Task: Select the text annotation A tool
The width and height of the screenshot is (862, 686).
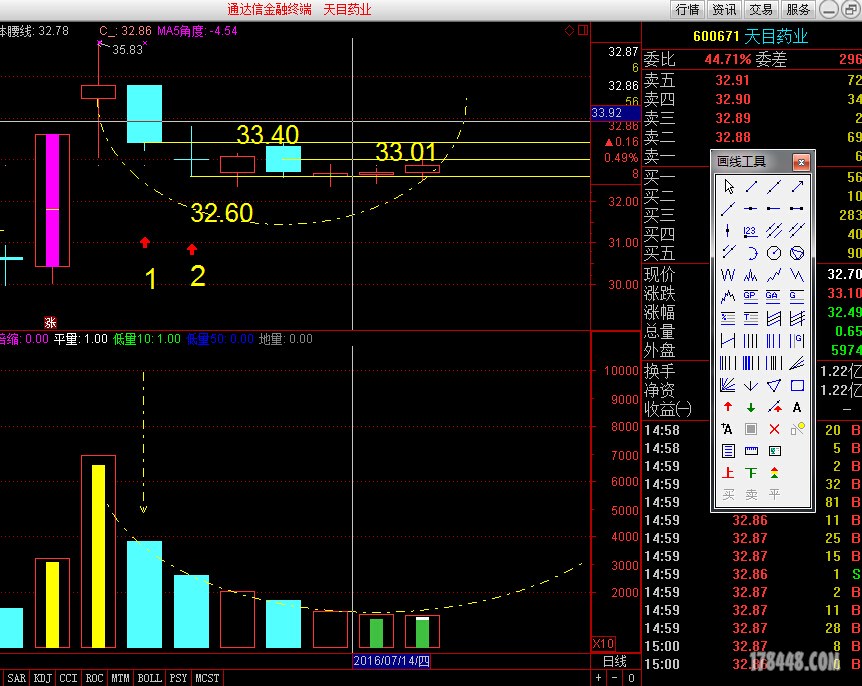Action: (x=797, y=407)
